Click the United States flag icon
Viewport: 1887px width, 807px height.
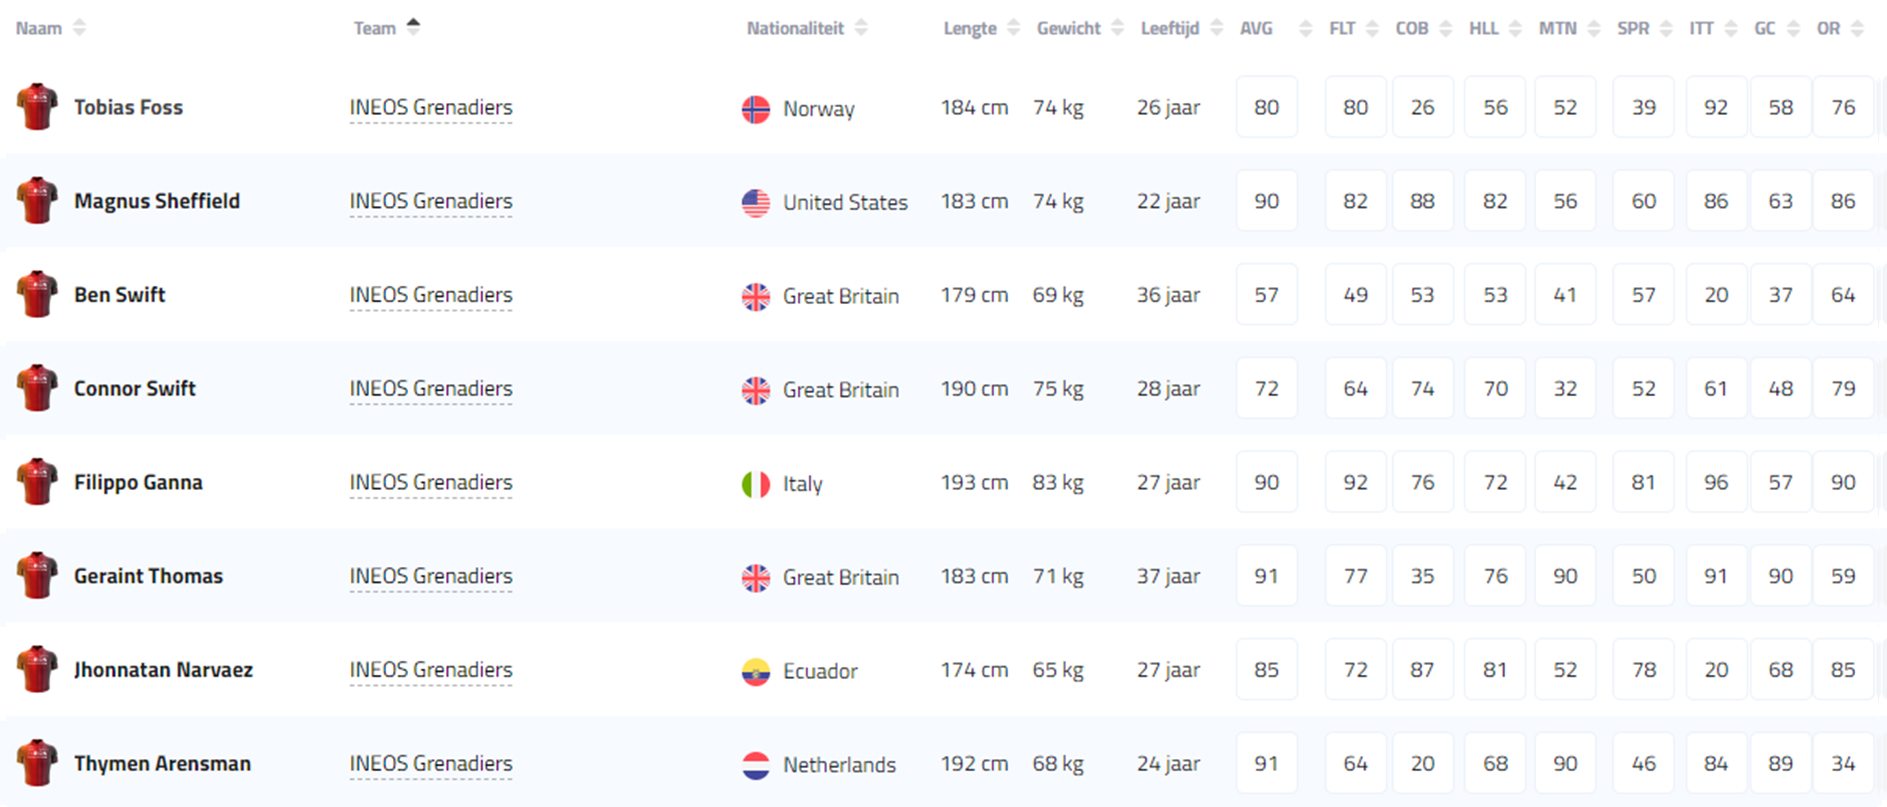[x=756, y=203]
